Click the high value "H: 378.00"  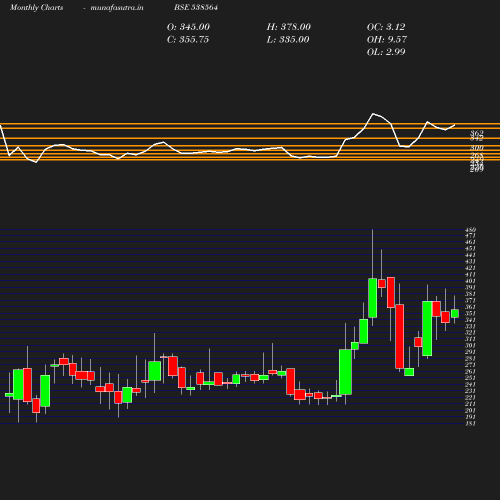pyautogui.click(x=288, y=27)
